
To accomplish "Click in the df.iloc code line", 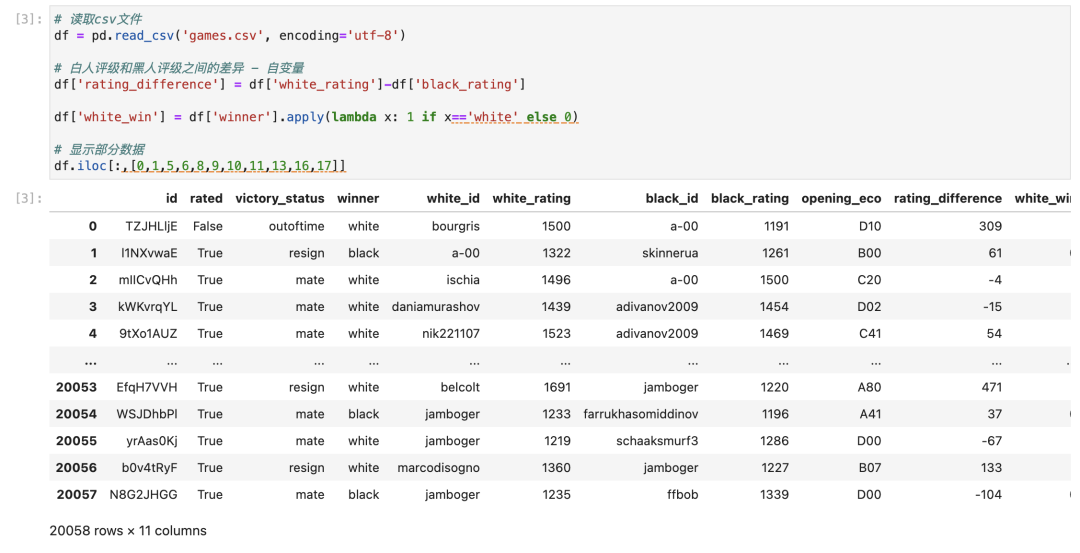I will [200, 166].
